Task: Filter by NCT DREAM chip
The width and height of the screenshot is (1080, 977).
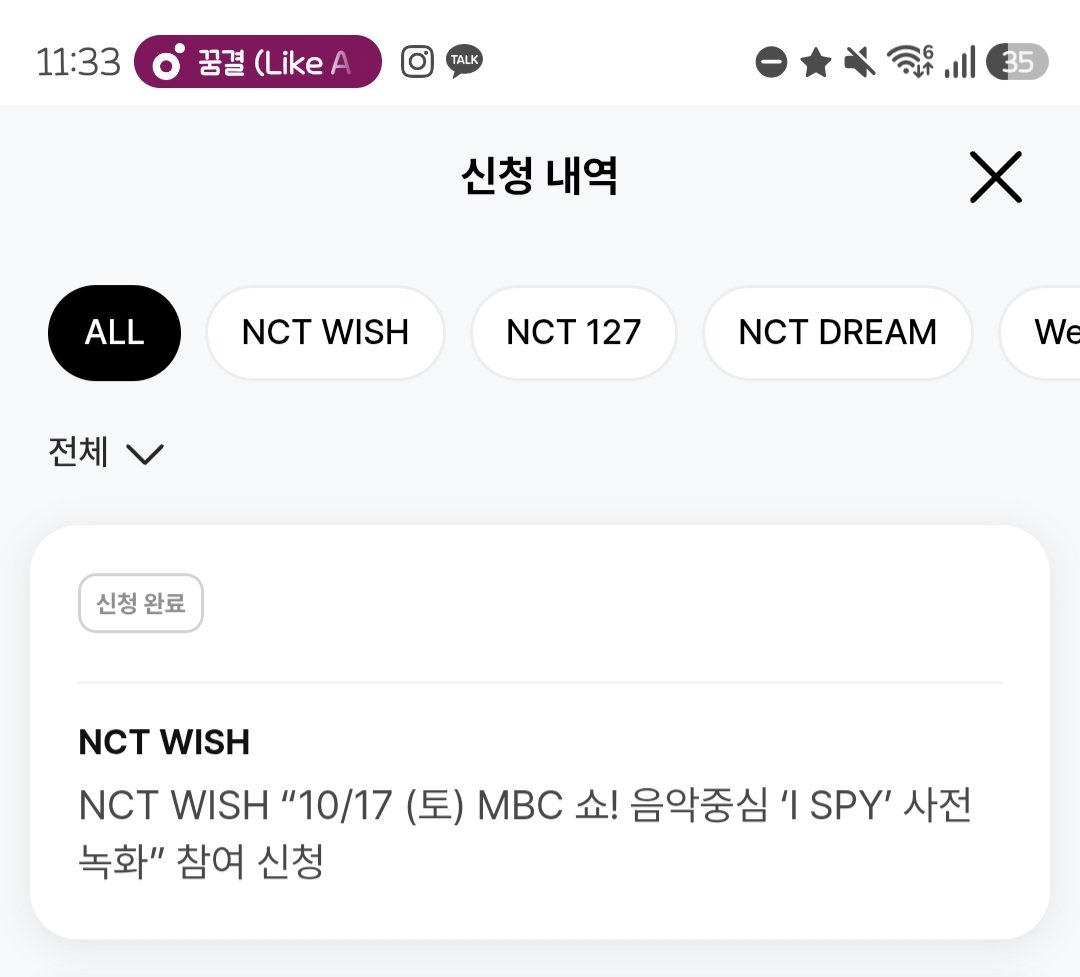Action: pos(837,332)
